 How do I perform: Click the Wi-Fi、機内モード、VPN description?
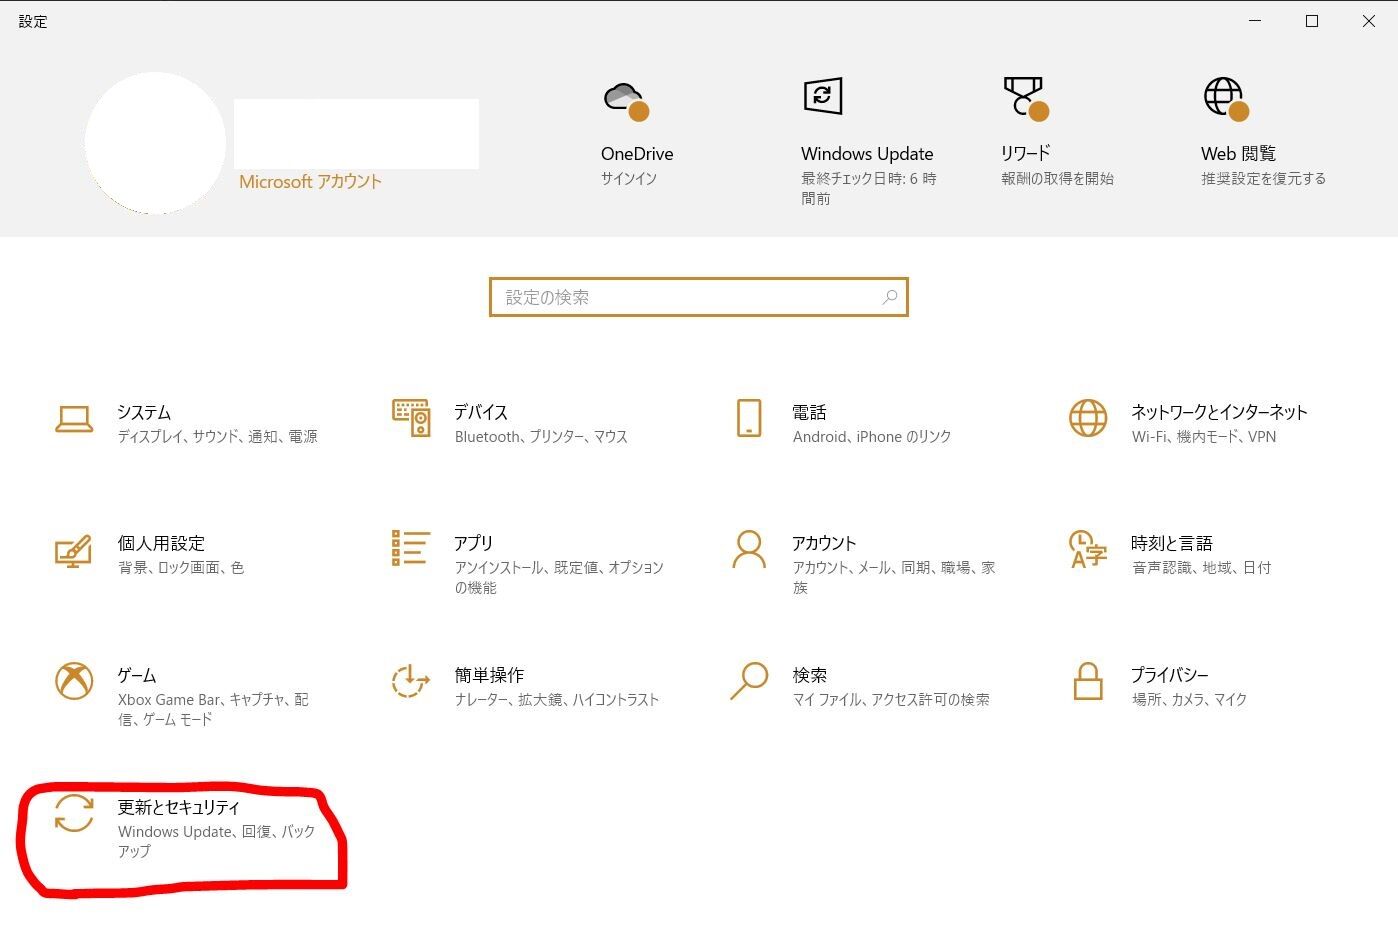point(1204,437)
